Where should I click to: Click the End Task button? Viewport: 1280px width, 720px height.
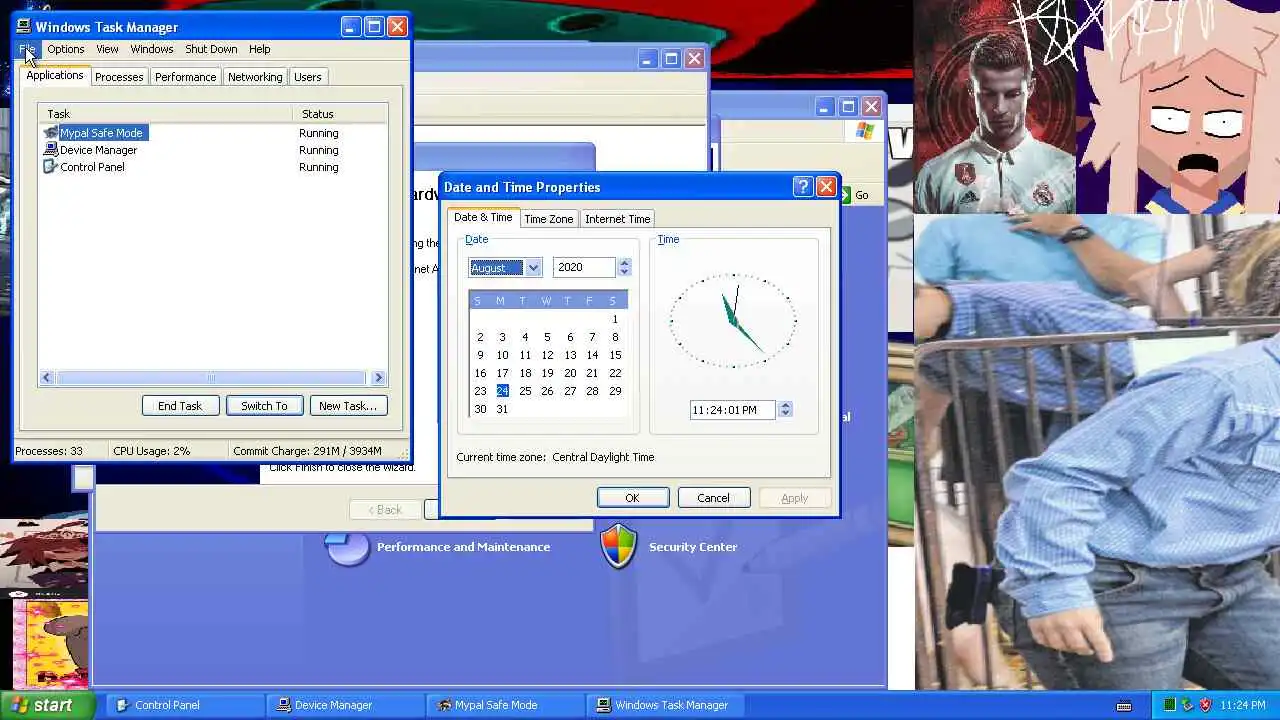coord(180,406)
